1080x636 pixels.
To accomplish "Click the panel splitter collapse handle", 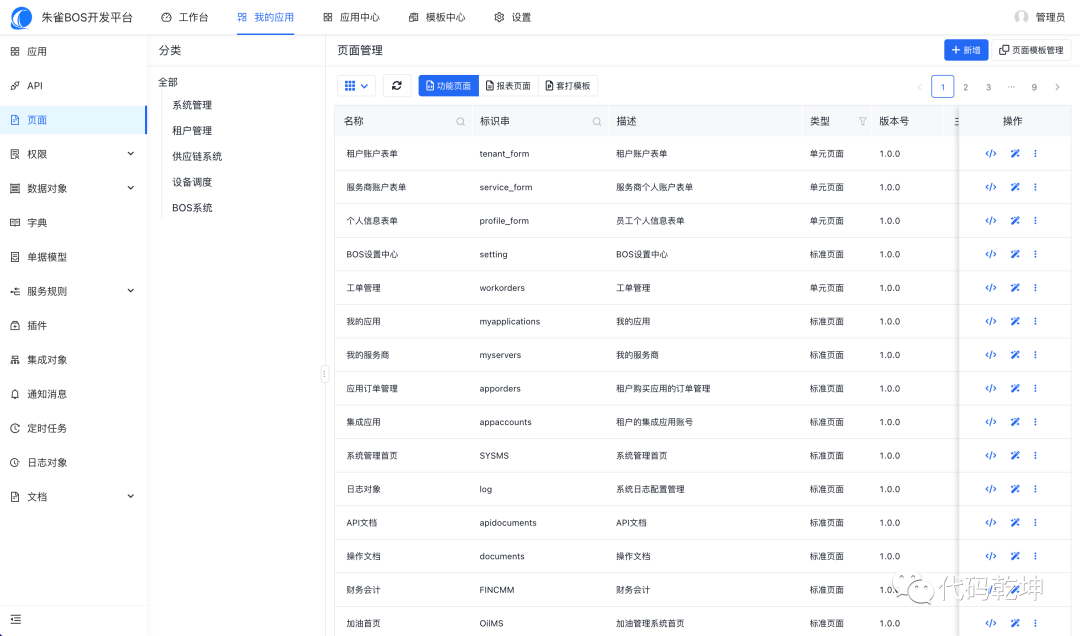I will click(x=324, y=374).
